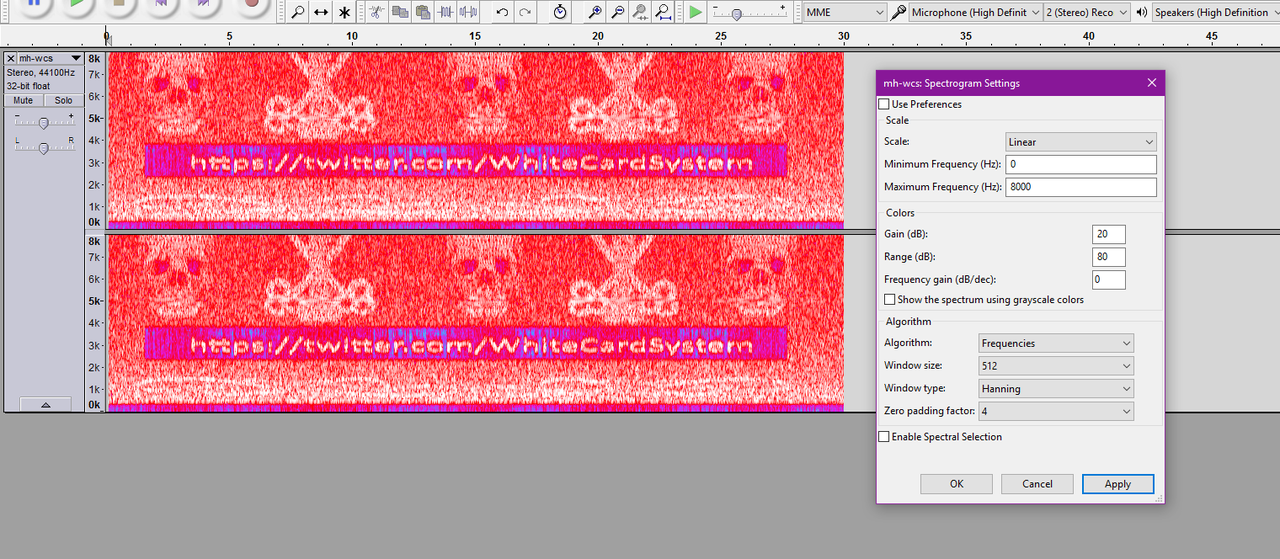Viewport: 1280px width, 559px height.
Task: Close the Spectrogram Settings dialog window
Action: 1151,83
